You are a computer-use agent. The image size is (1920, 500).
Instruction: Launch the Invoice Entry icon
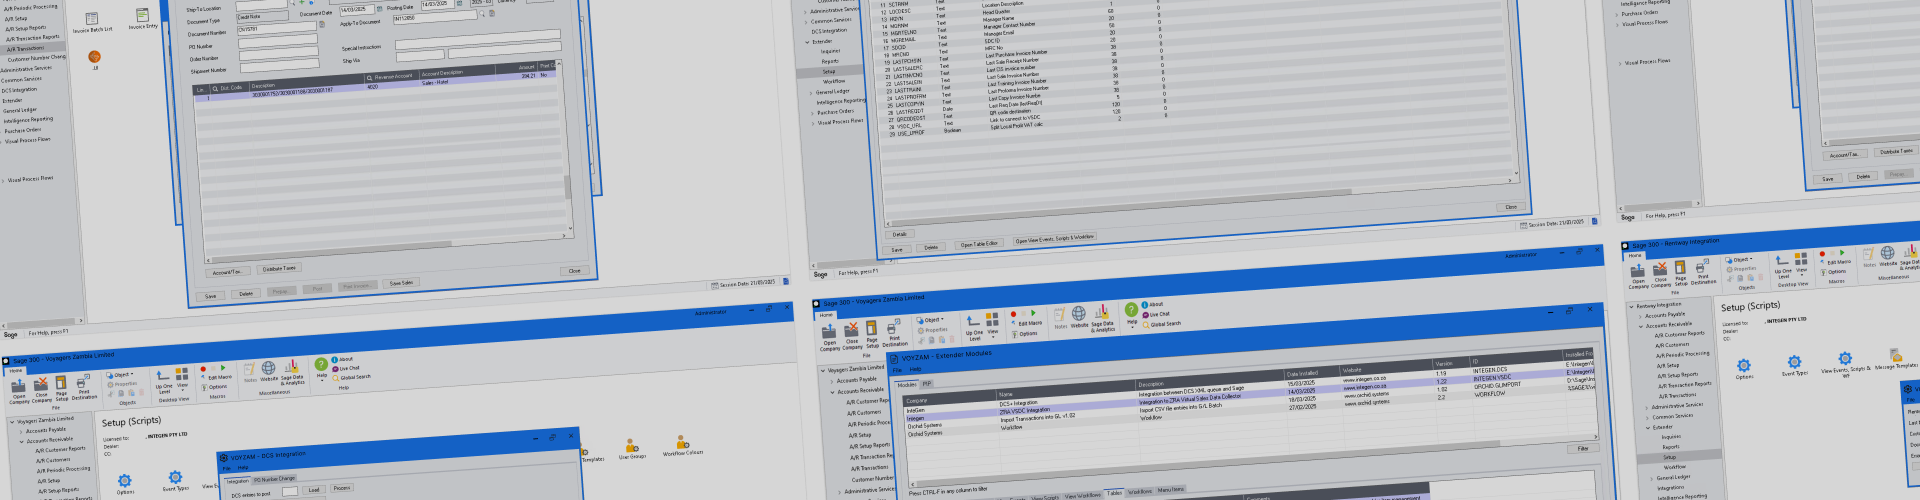[x=143, y=15]
